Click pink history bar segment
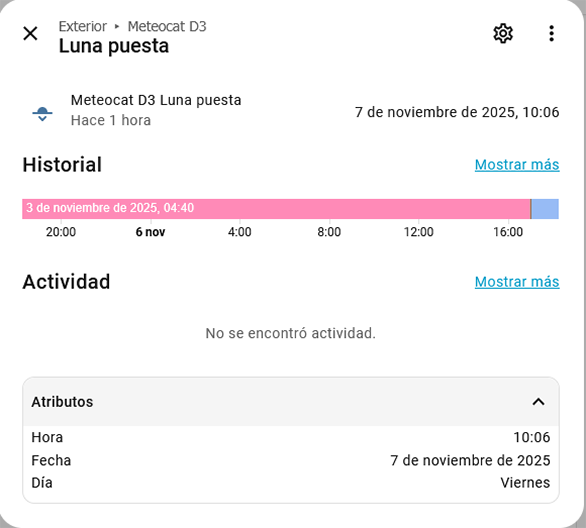Viewport: 586px width, 528px height. click(276, 209)
